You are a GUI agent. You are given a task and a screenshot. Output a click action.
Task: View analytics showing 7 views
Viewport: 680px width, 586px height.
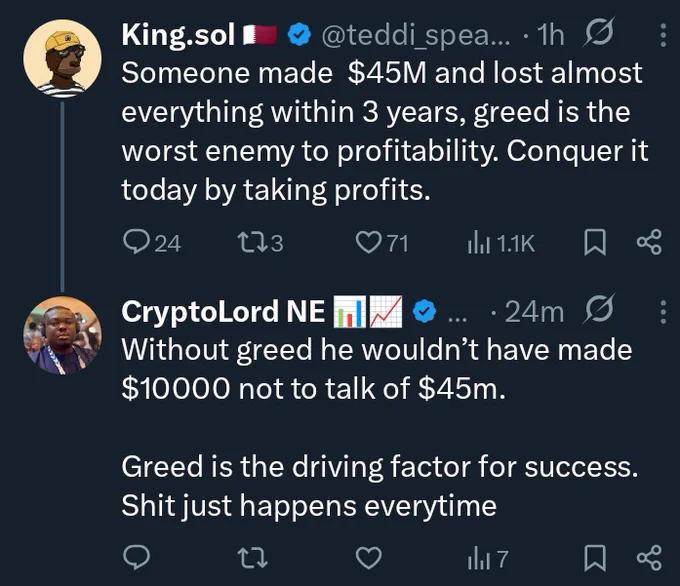pos(487,559)
